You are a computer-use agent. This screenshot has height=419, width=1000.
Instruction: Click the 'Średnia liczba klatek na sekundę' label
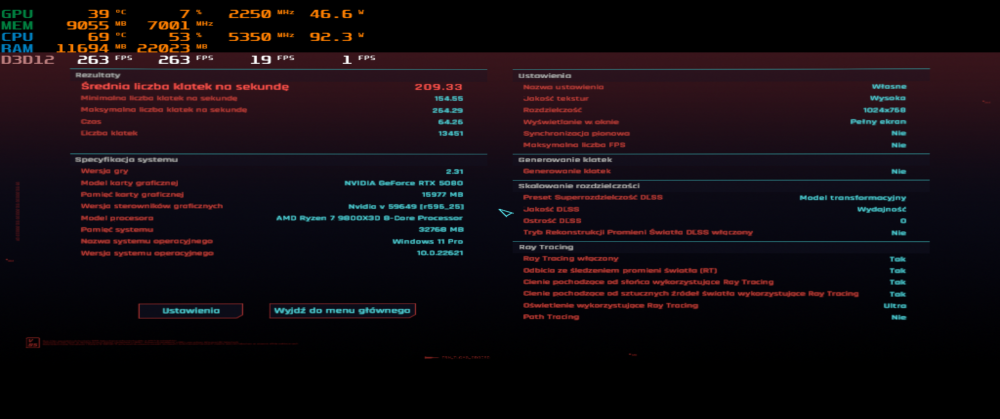point(185,87)
